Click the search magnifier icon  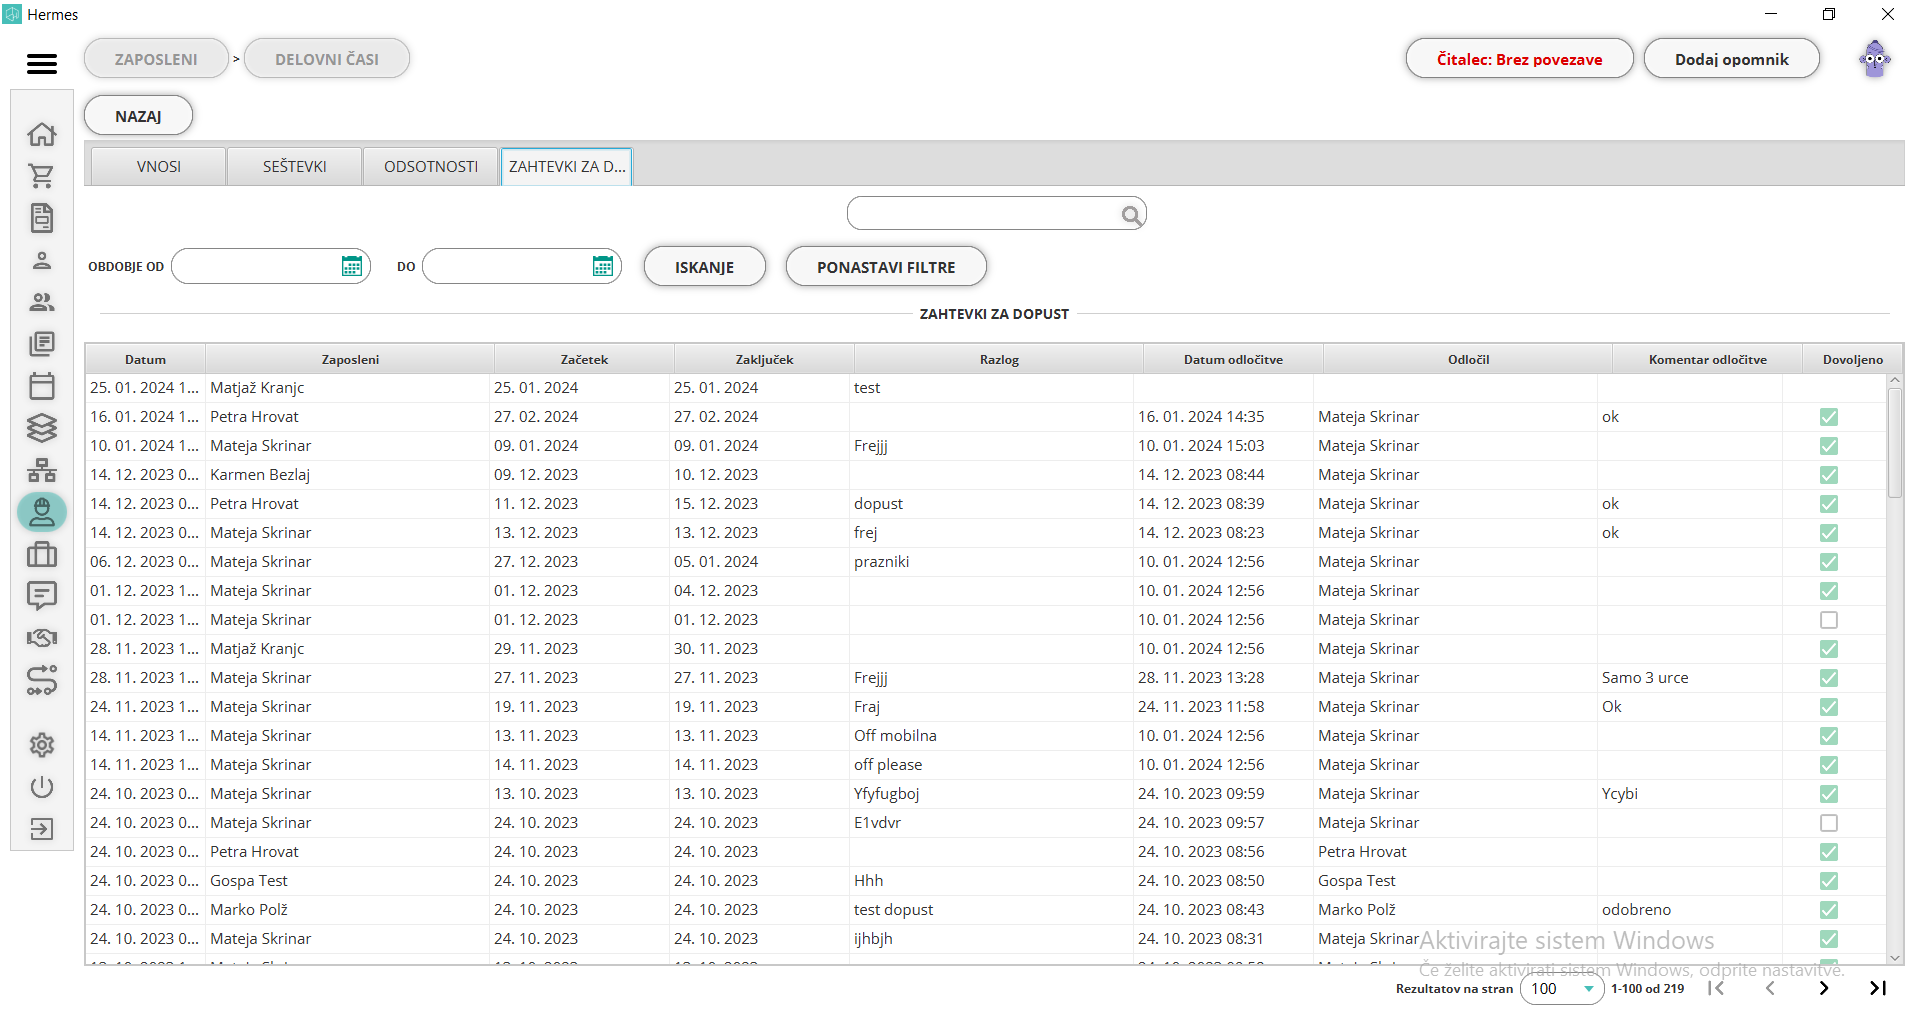click(1131, 215)
